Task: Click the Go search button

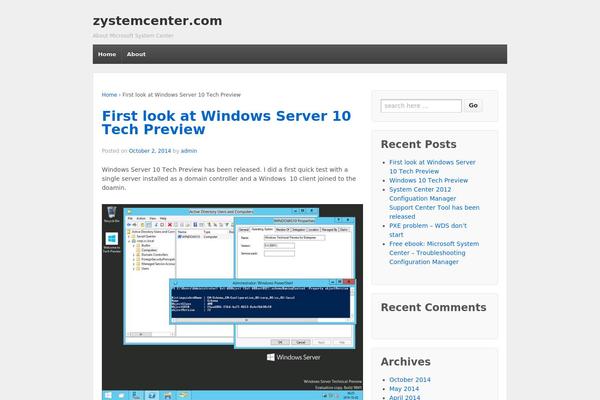Action: 473,105
